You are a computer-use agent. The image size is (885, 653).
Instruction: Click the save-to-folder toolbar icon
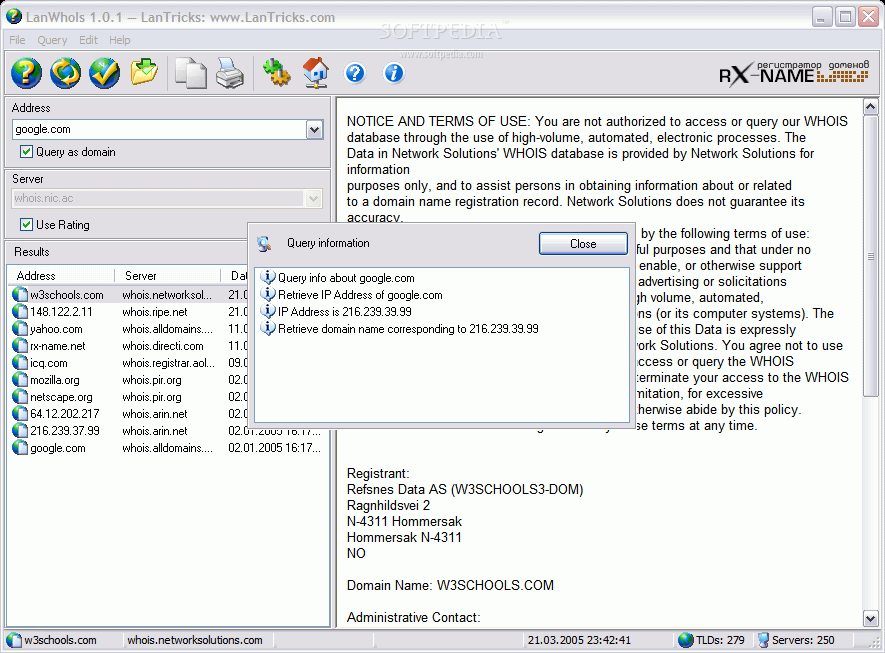point(144,72)
